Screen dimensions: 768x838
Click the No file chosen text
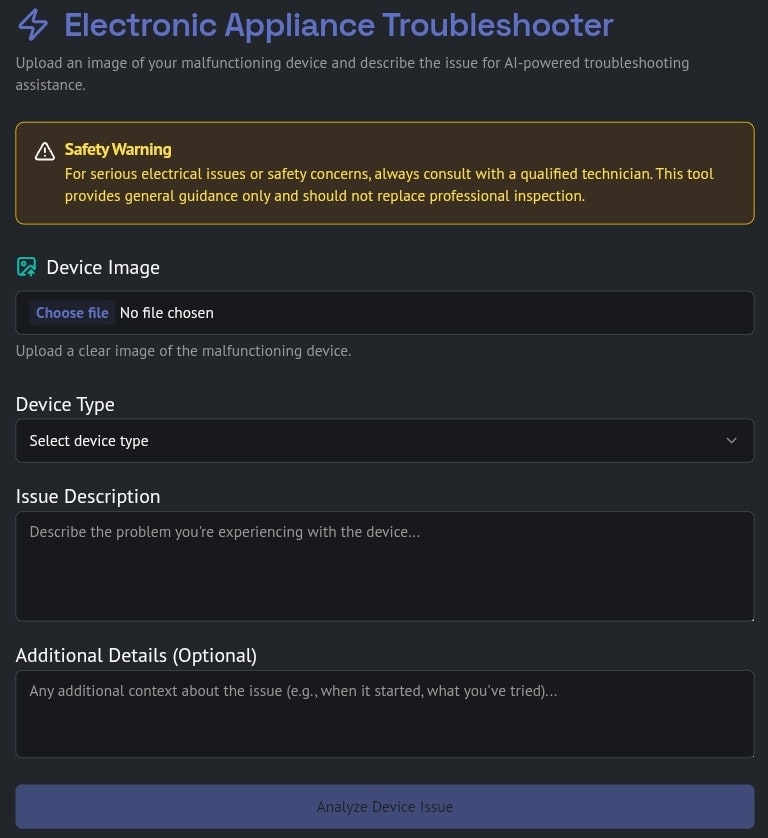(x=167, y=313)
